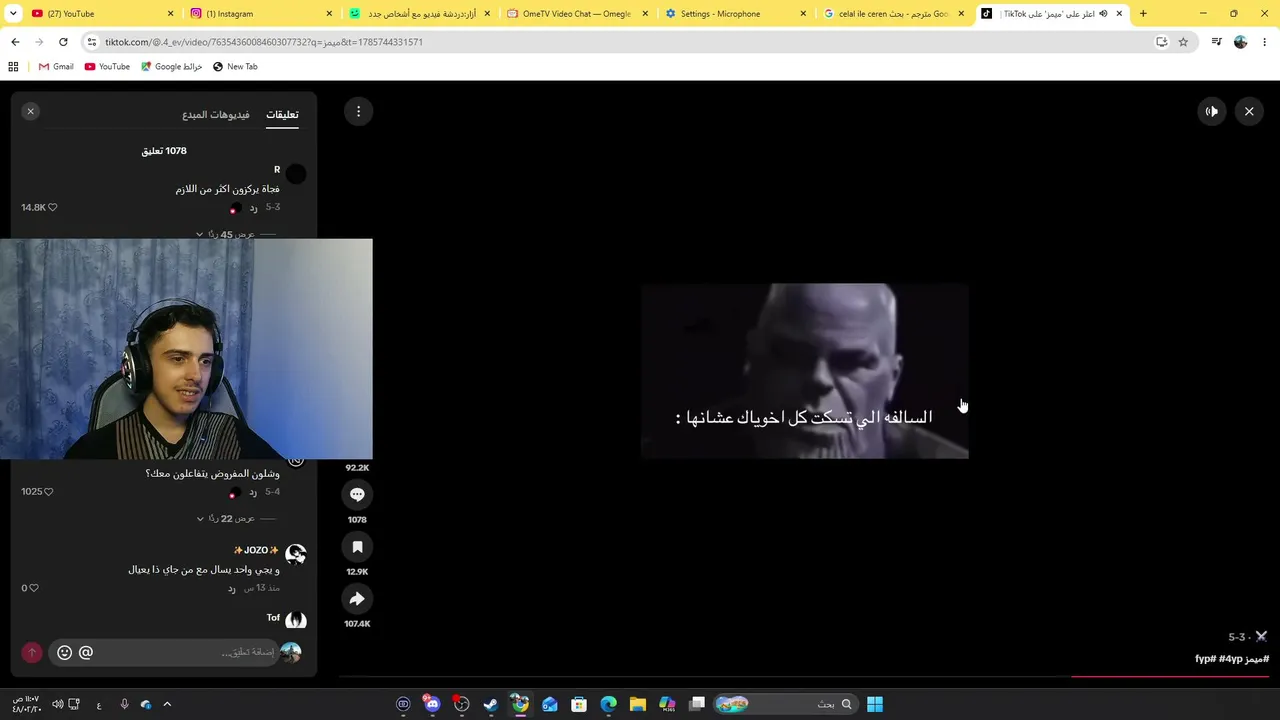The height and width of the screenshot is (720, 1280).
Task: Reply to the comment by R
Action: [x=253, y=207]
